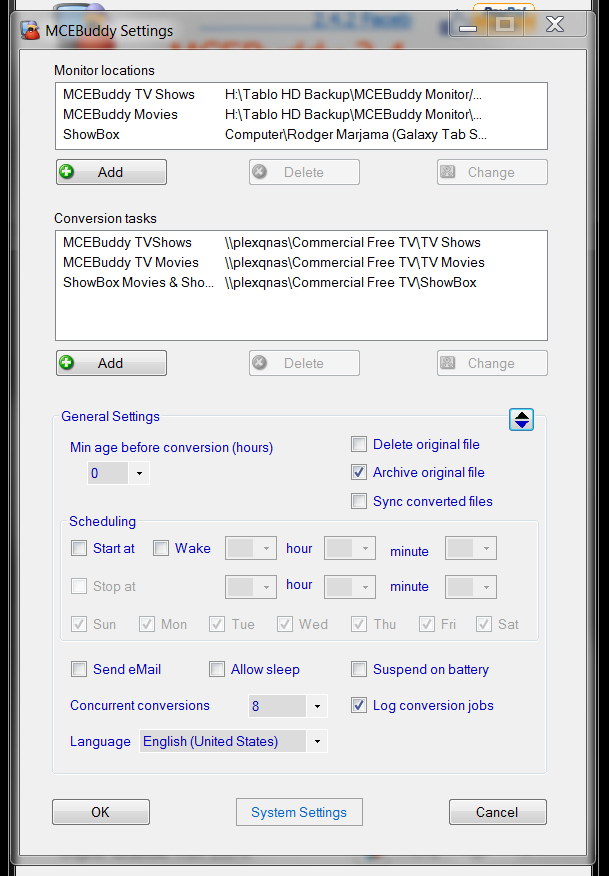The height and width of the screenshot is (876, 609).
Task: Select MCEBuddy TV Movies conversion task
Action: [301, 263]
